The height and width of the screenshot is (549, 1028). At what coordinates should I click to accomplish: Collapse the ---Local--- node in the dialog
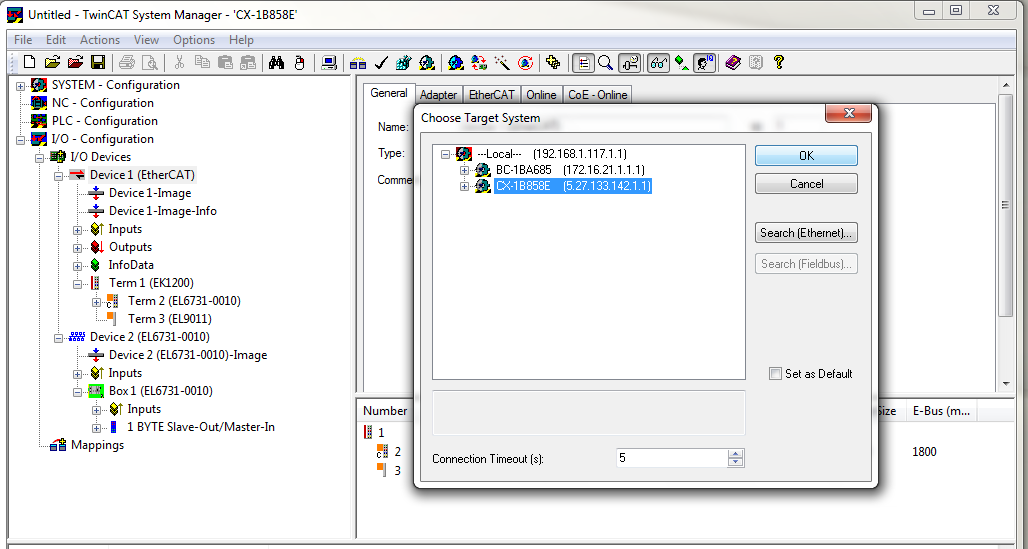click(446, 154)
